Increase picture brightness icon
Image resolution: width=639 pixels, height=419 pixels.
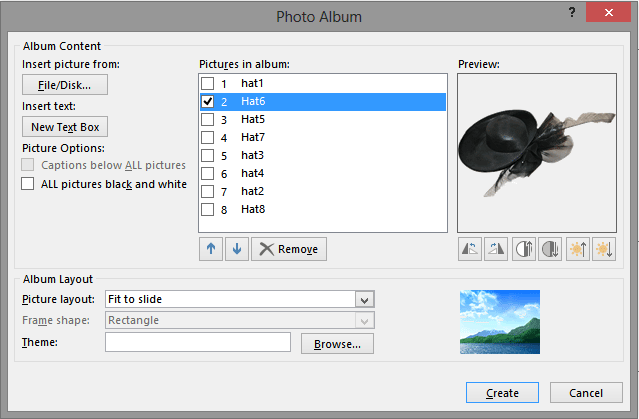click(x=578, y=249)
